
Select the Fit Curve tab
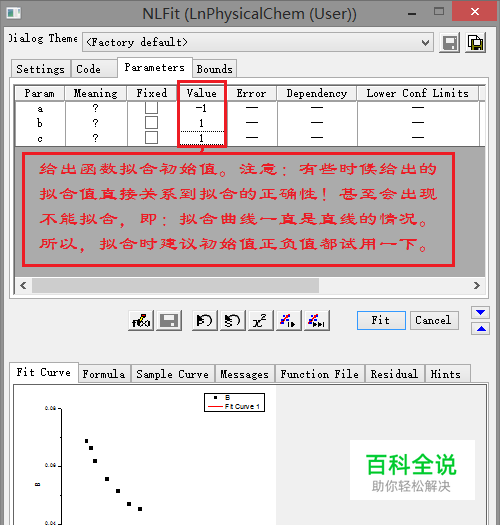tap(44, 372)
